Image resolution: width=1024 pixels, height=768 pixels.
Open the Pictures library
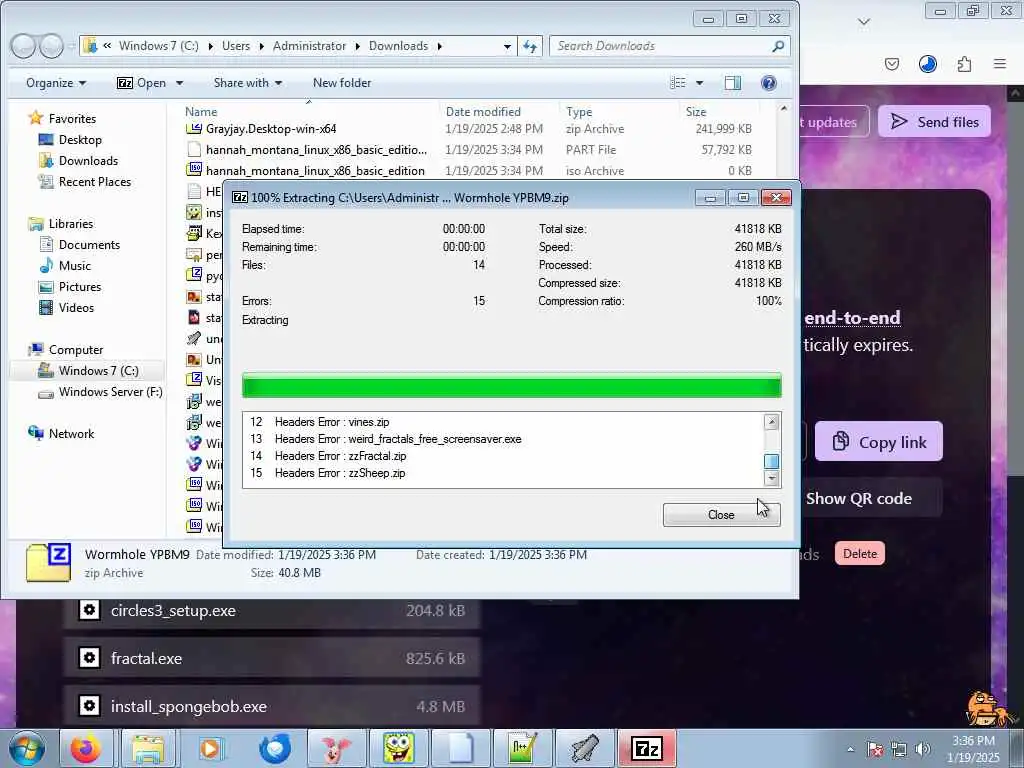pyautogui.click(x=80, y=286)
